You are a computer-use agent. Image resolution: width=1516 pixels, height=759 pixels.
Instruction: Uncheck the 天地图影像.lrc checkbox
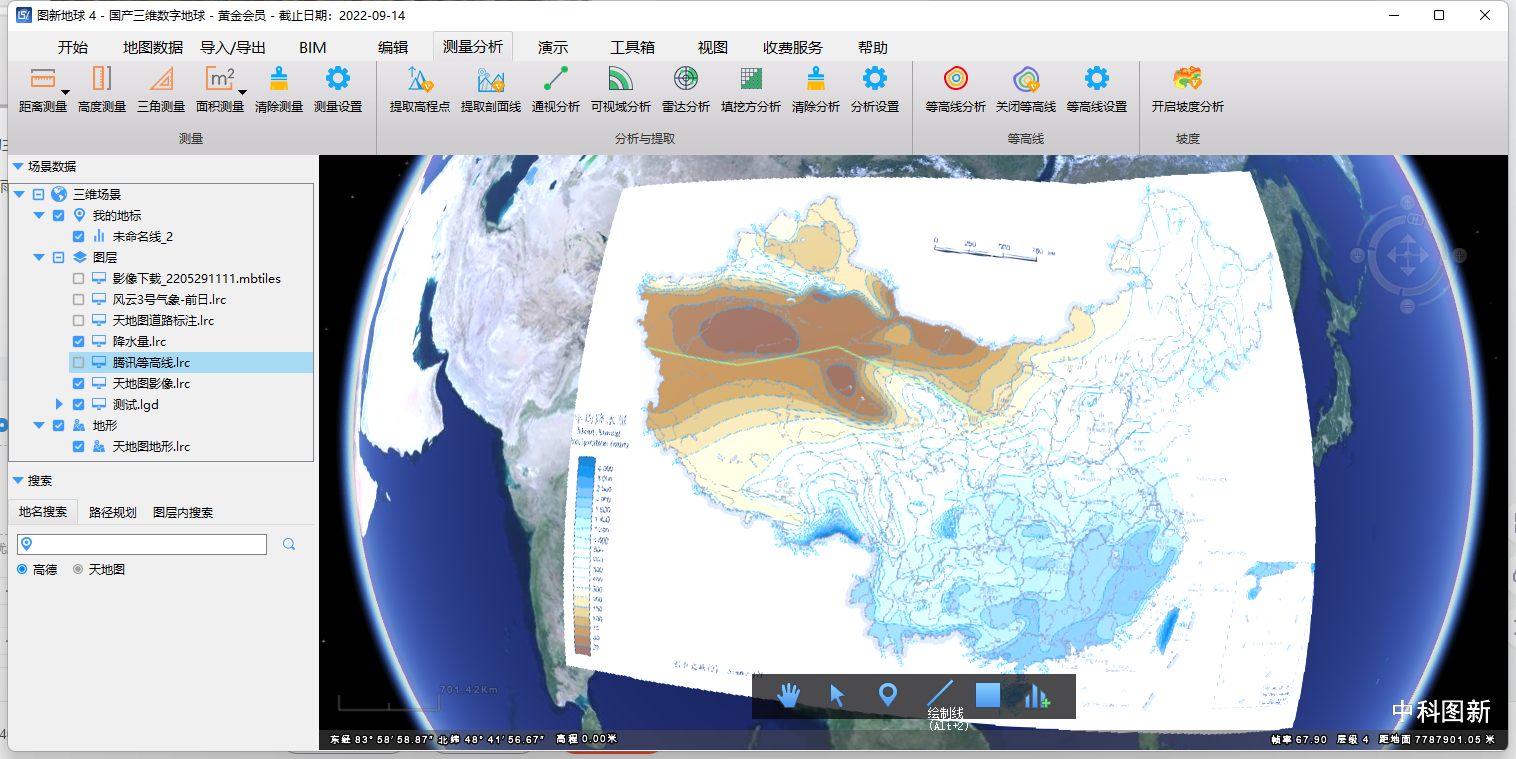tap(79, 383)
